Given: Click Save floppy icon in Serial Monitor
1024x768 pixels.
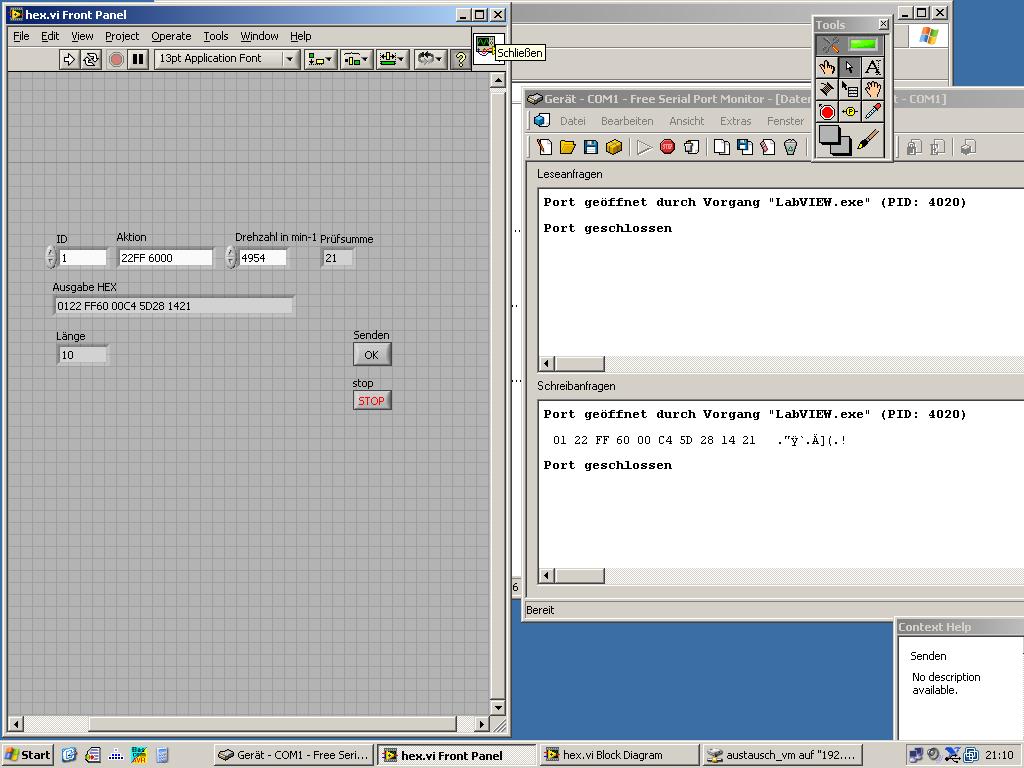Looking at the screenshot, I should [x=590, y=147].
